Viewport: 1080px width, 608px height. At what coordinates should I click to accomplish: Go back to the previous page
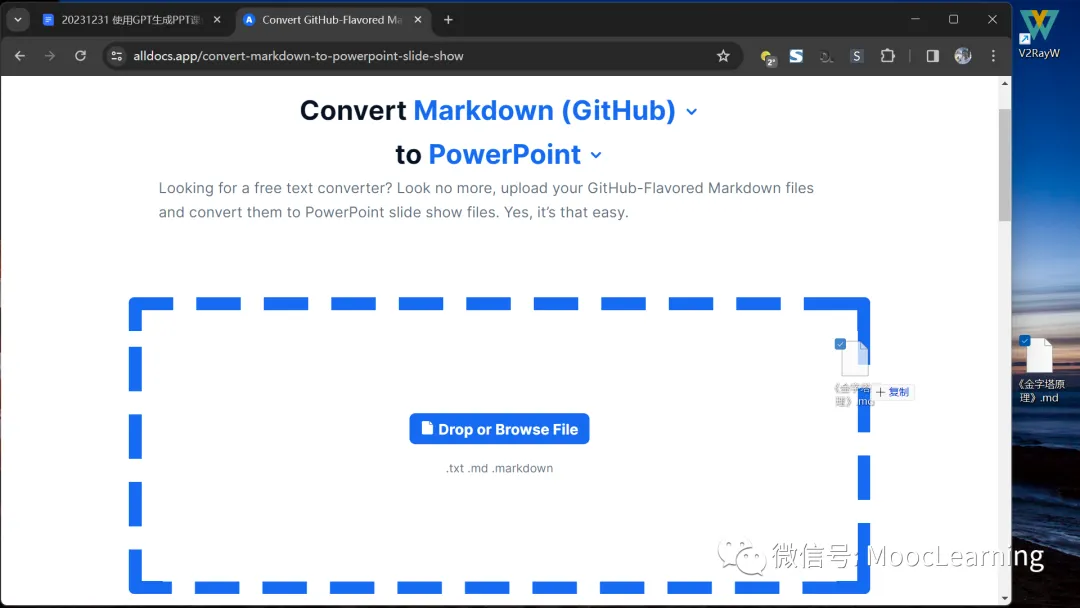(x=20, y=56)
